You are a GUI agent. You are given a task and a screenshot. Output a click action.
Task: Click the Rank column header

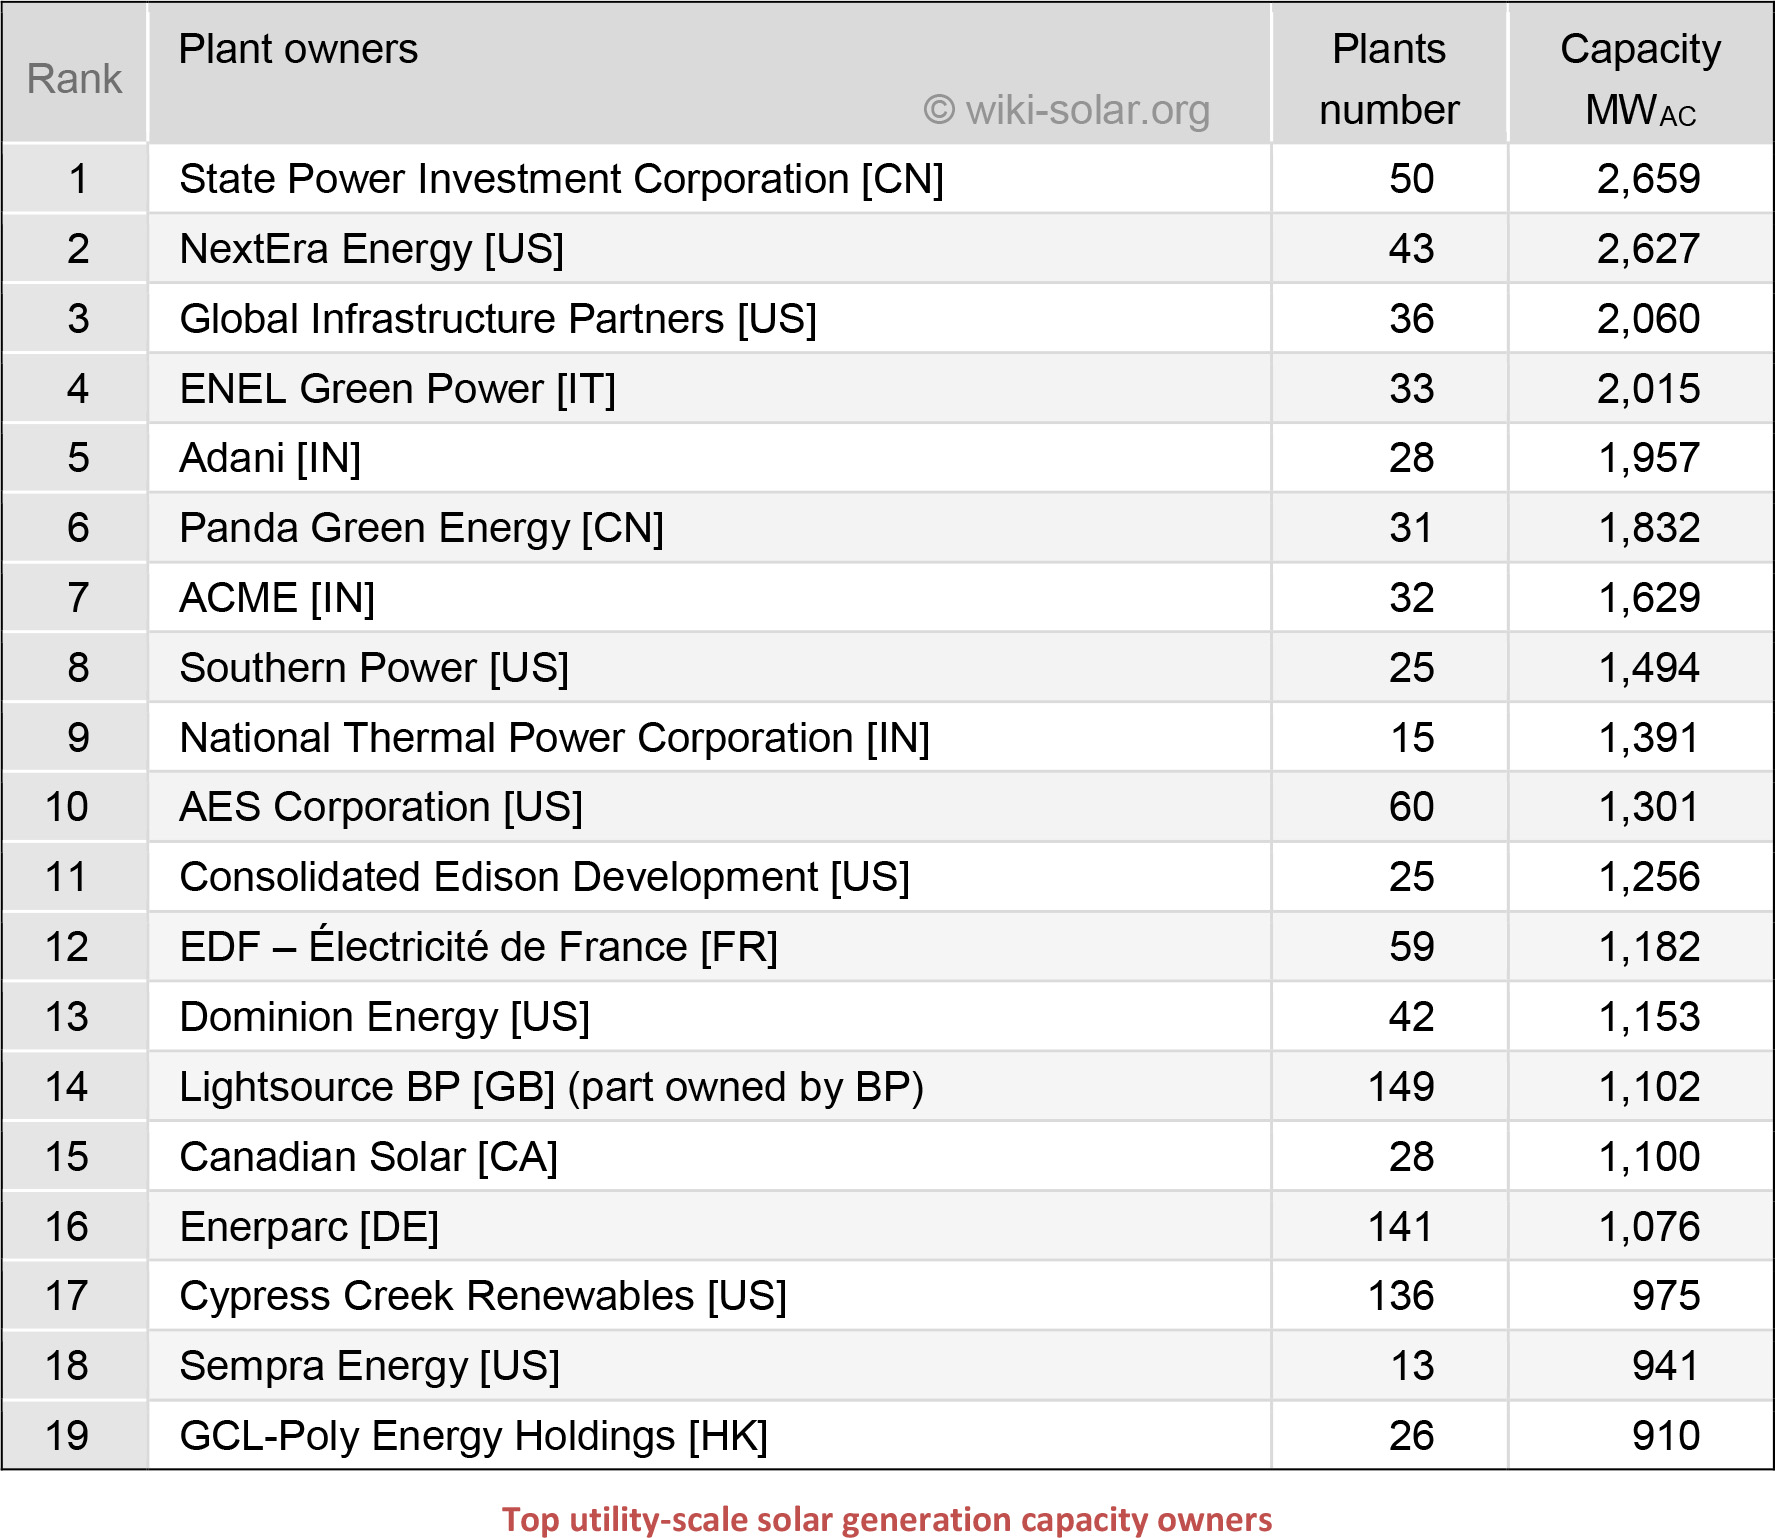[x=74, y=79]
